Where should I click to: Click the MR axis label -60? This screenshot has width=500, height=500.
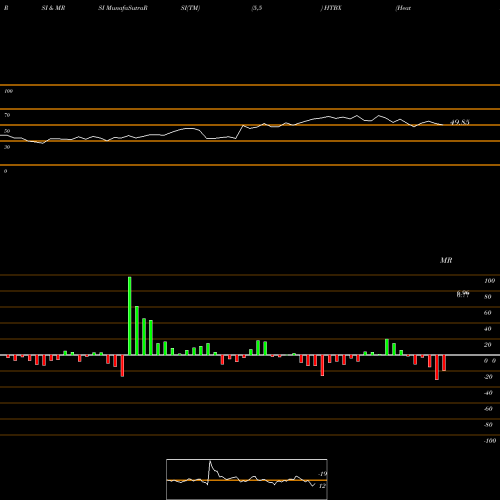(x=488, y=409)
